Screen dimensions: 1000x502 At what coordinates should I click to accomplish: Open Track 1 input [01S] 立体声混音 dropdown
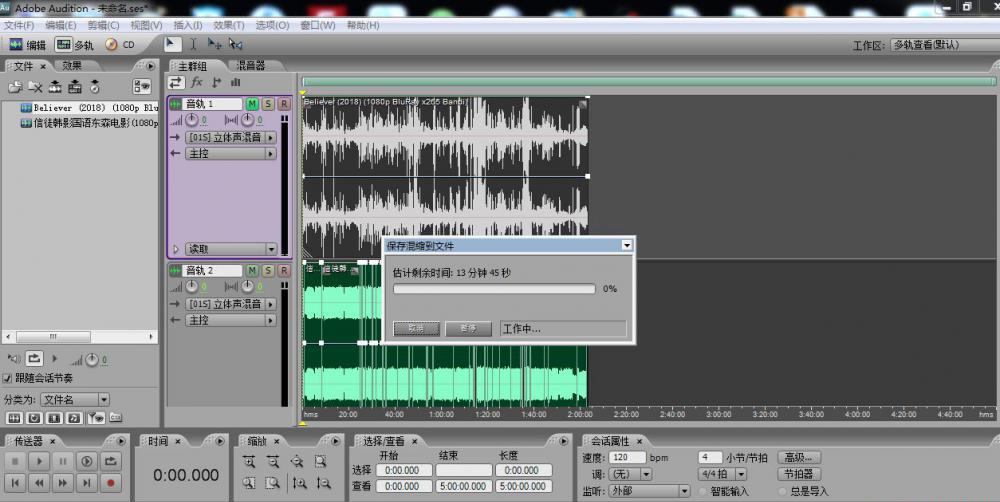[231, 137]
